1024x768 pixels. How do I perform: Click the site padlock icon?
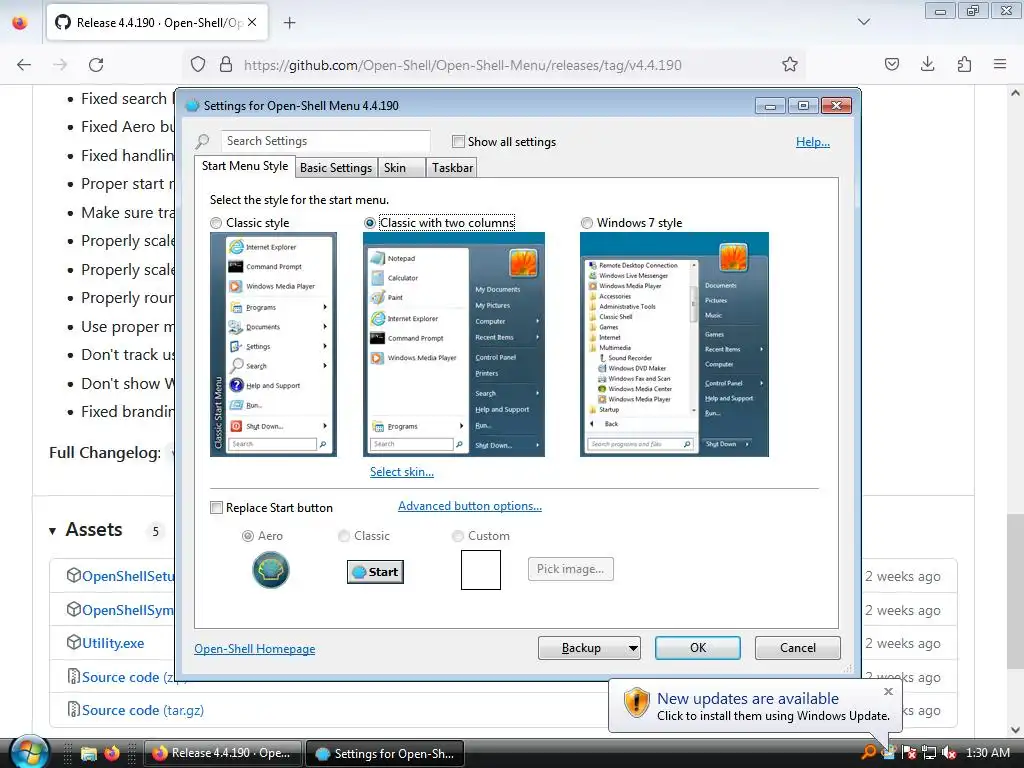coord(225,64)
